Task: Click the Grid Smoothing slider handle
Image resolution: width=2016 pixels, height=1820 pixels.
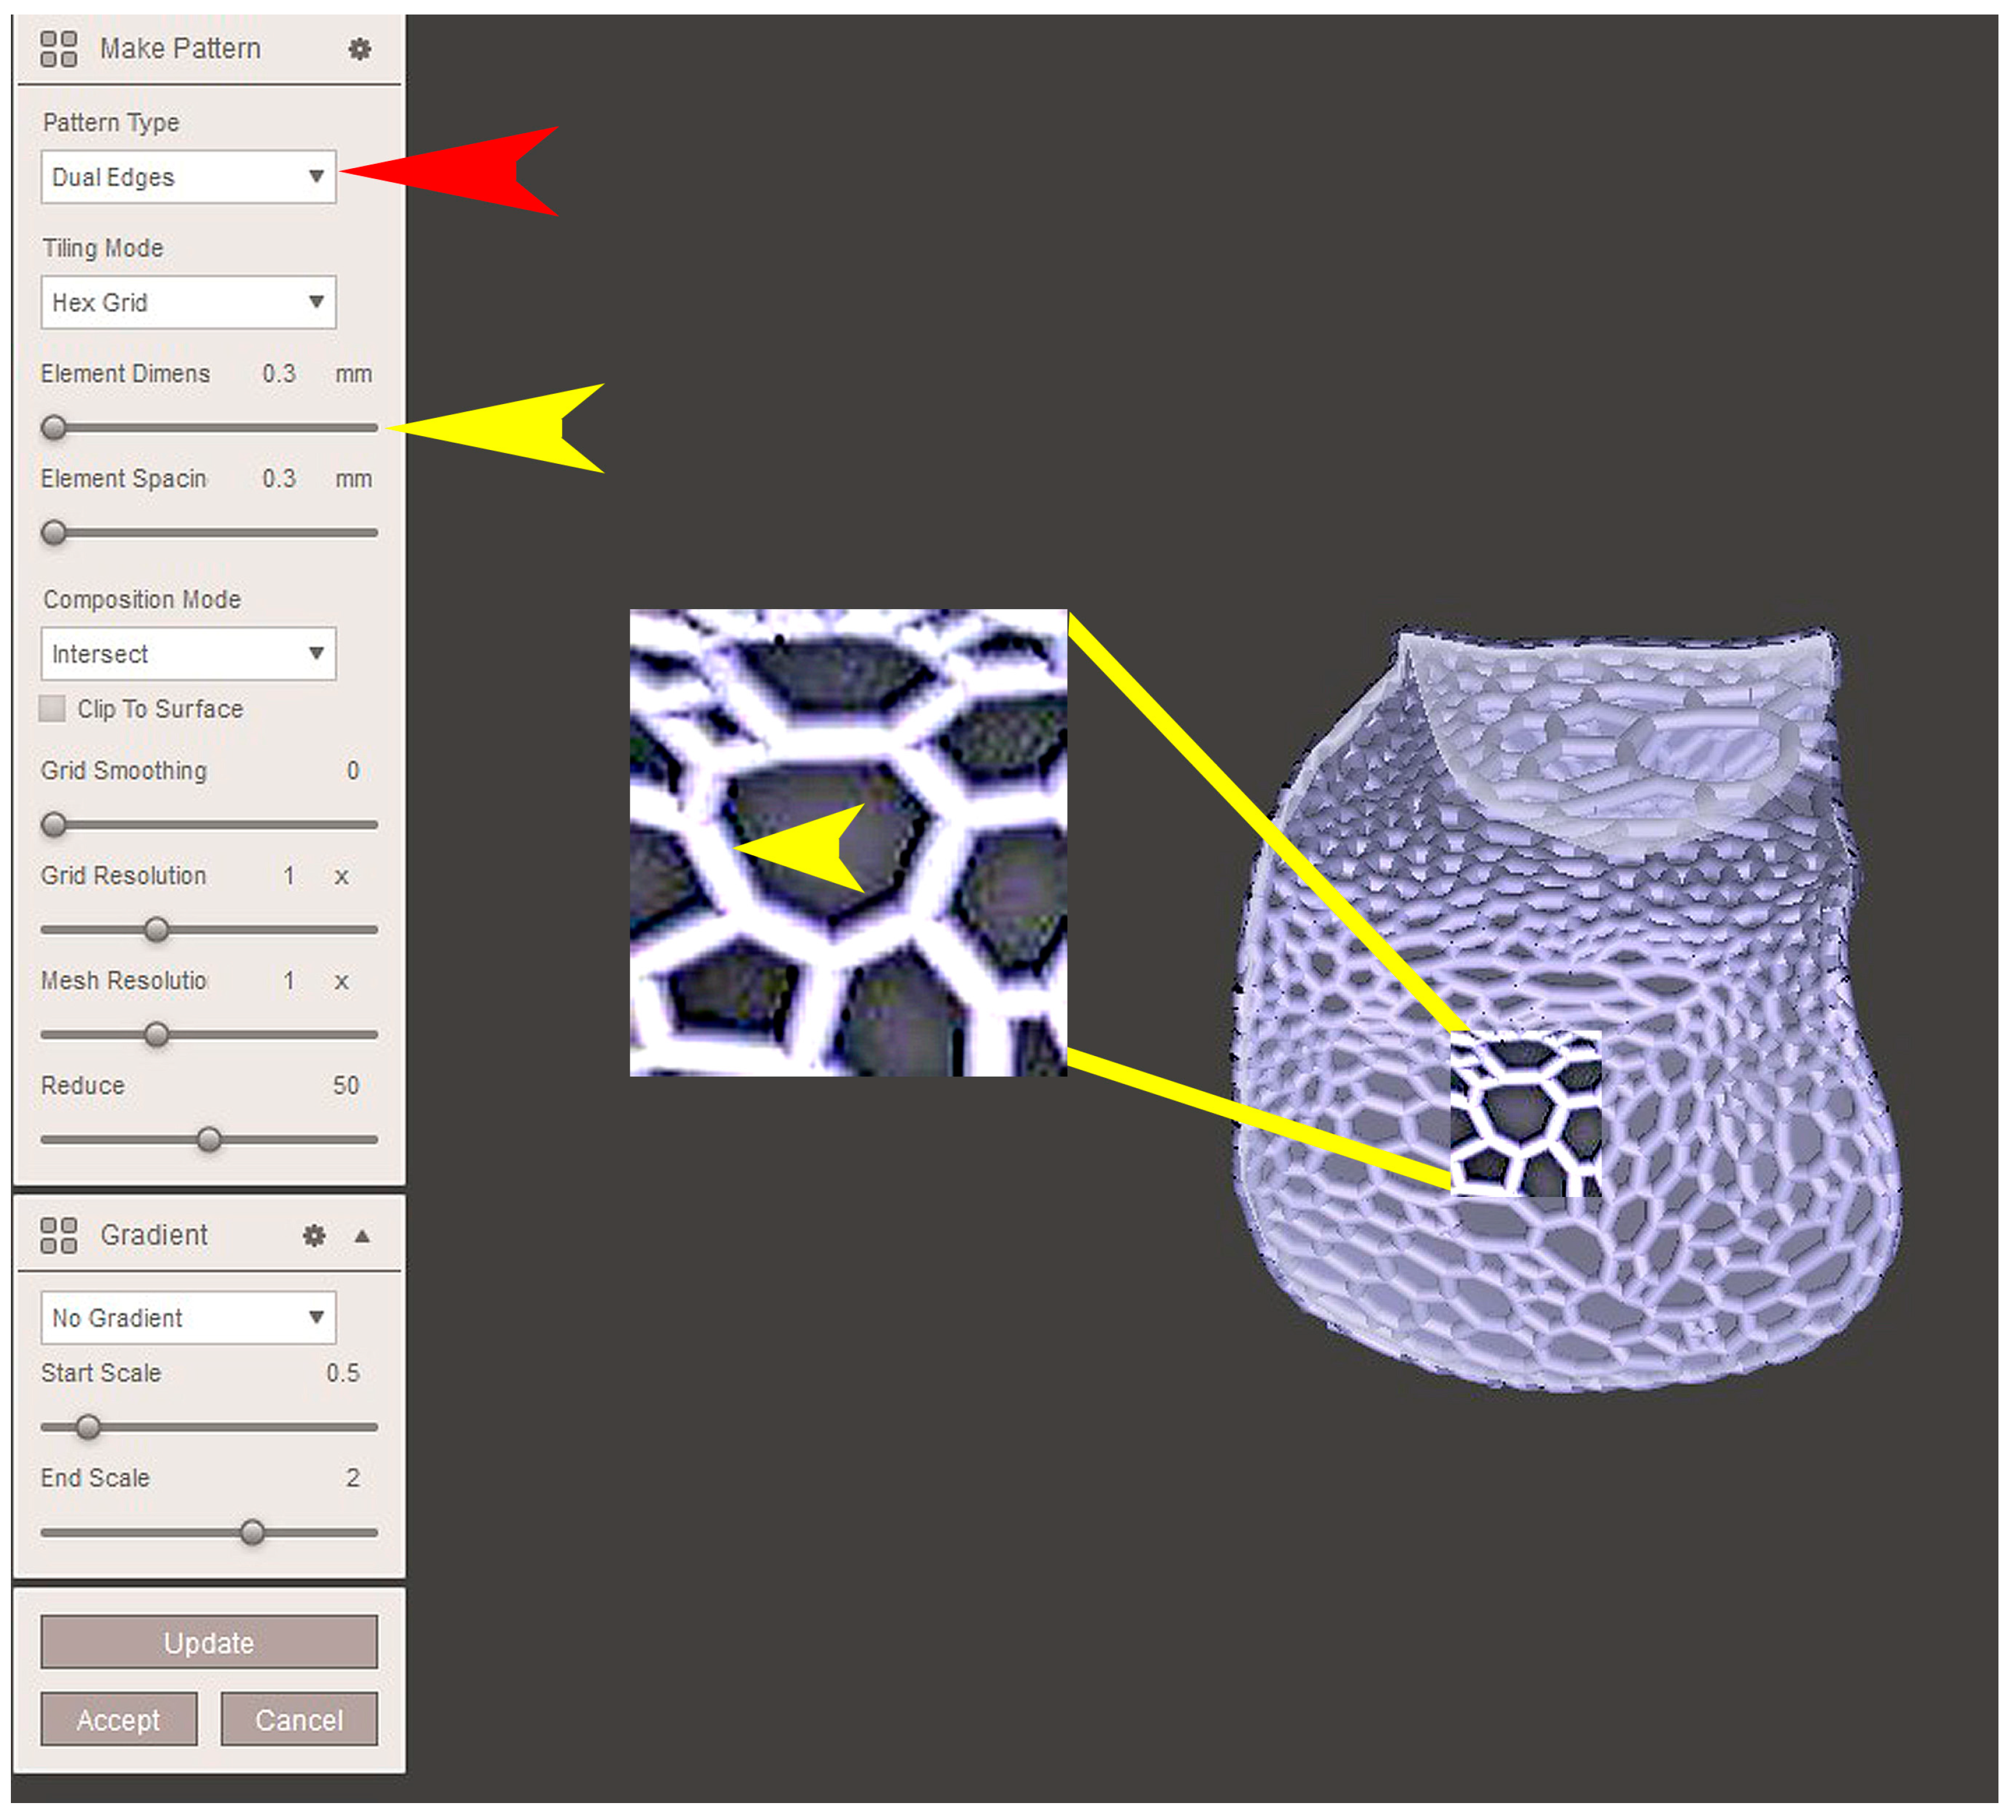Action: click(54, 825)
